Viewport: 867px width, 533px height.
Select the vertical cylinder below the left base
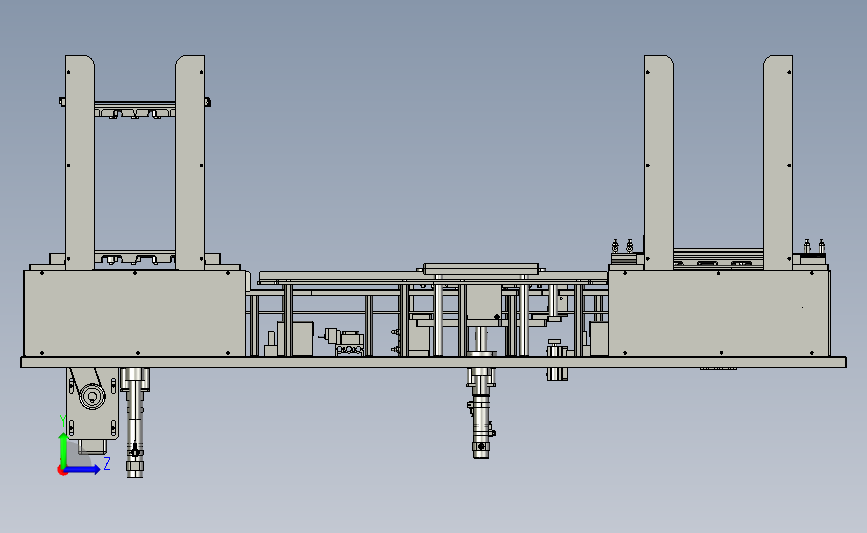click(135, 422)
